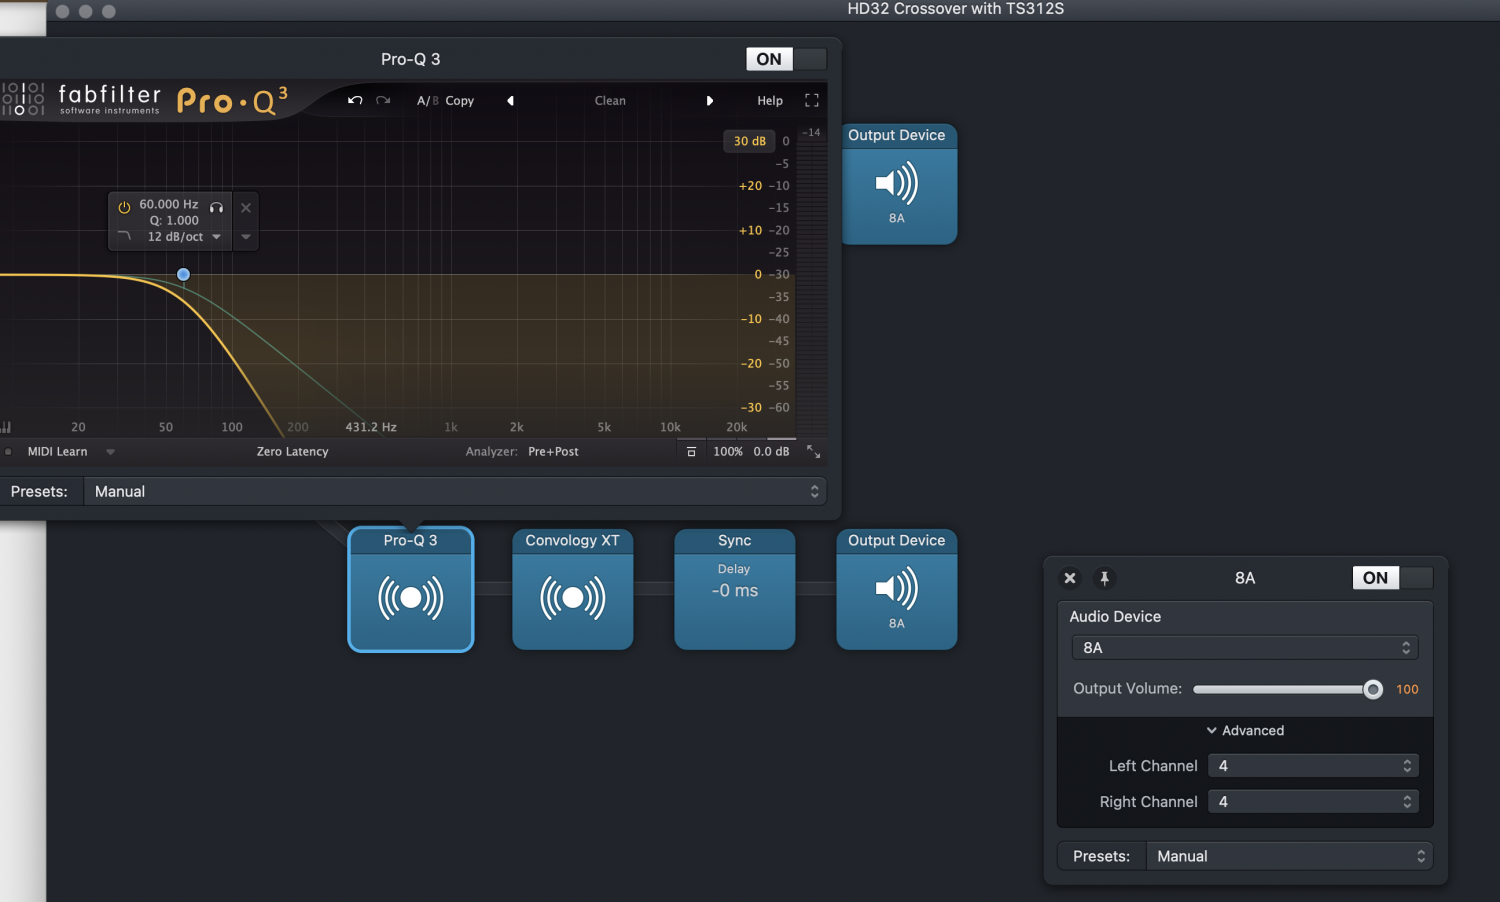Open the Clean preset menu

pyautogui.click(x=610, y=100)
